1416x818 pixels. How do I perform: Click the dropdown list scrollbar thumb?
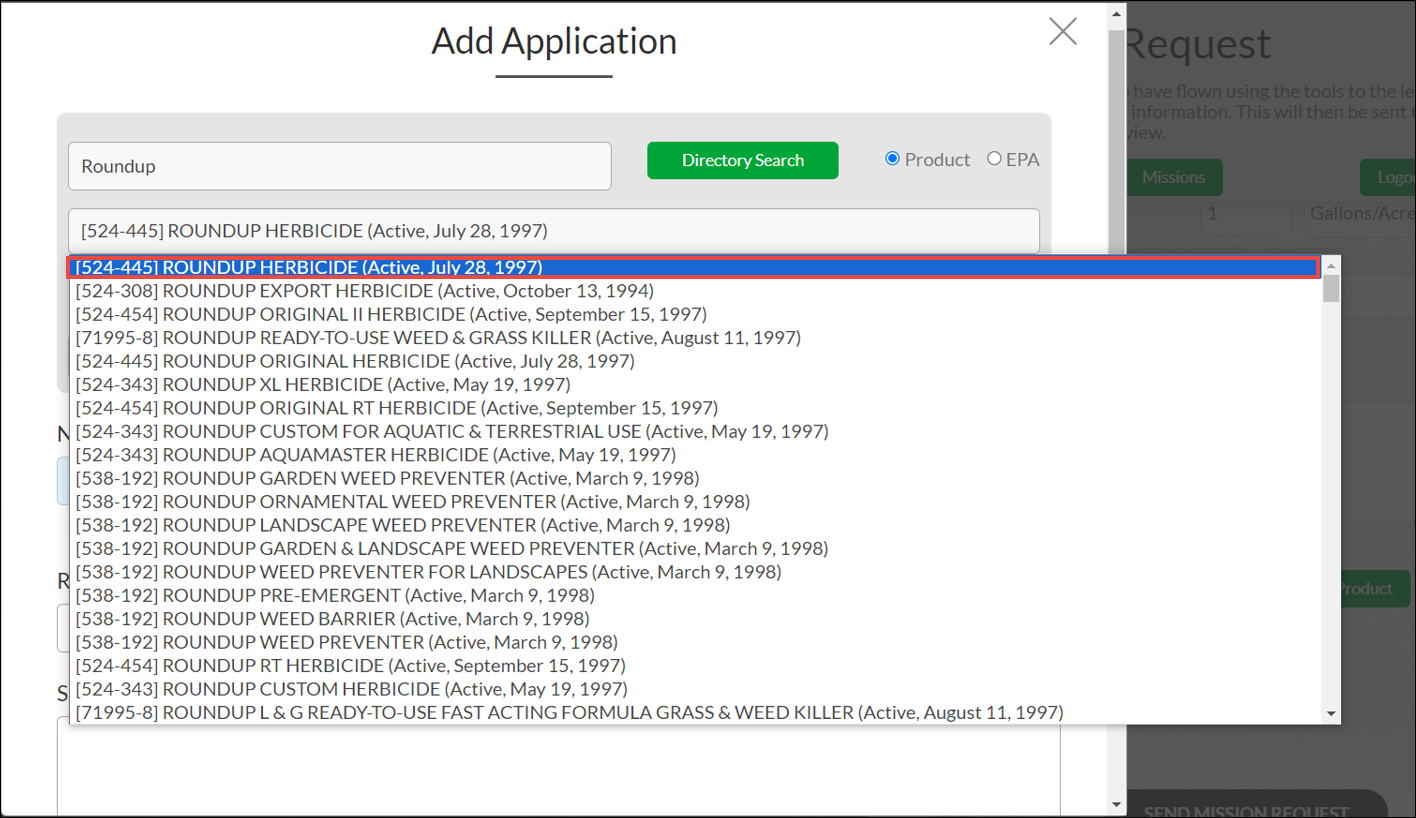pos(1331,289)
